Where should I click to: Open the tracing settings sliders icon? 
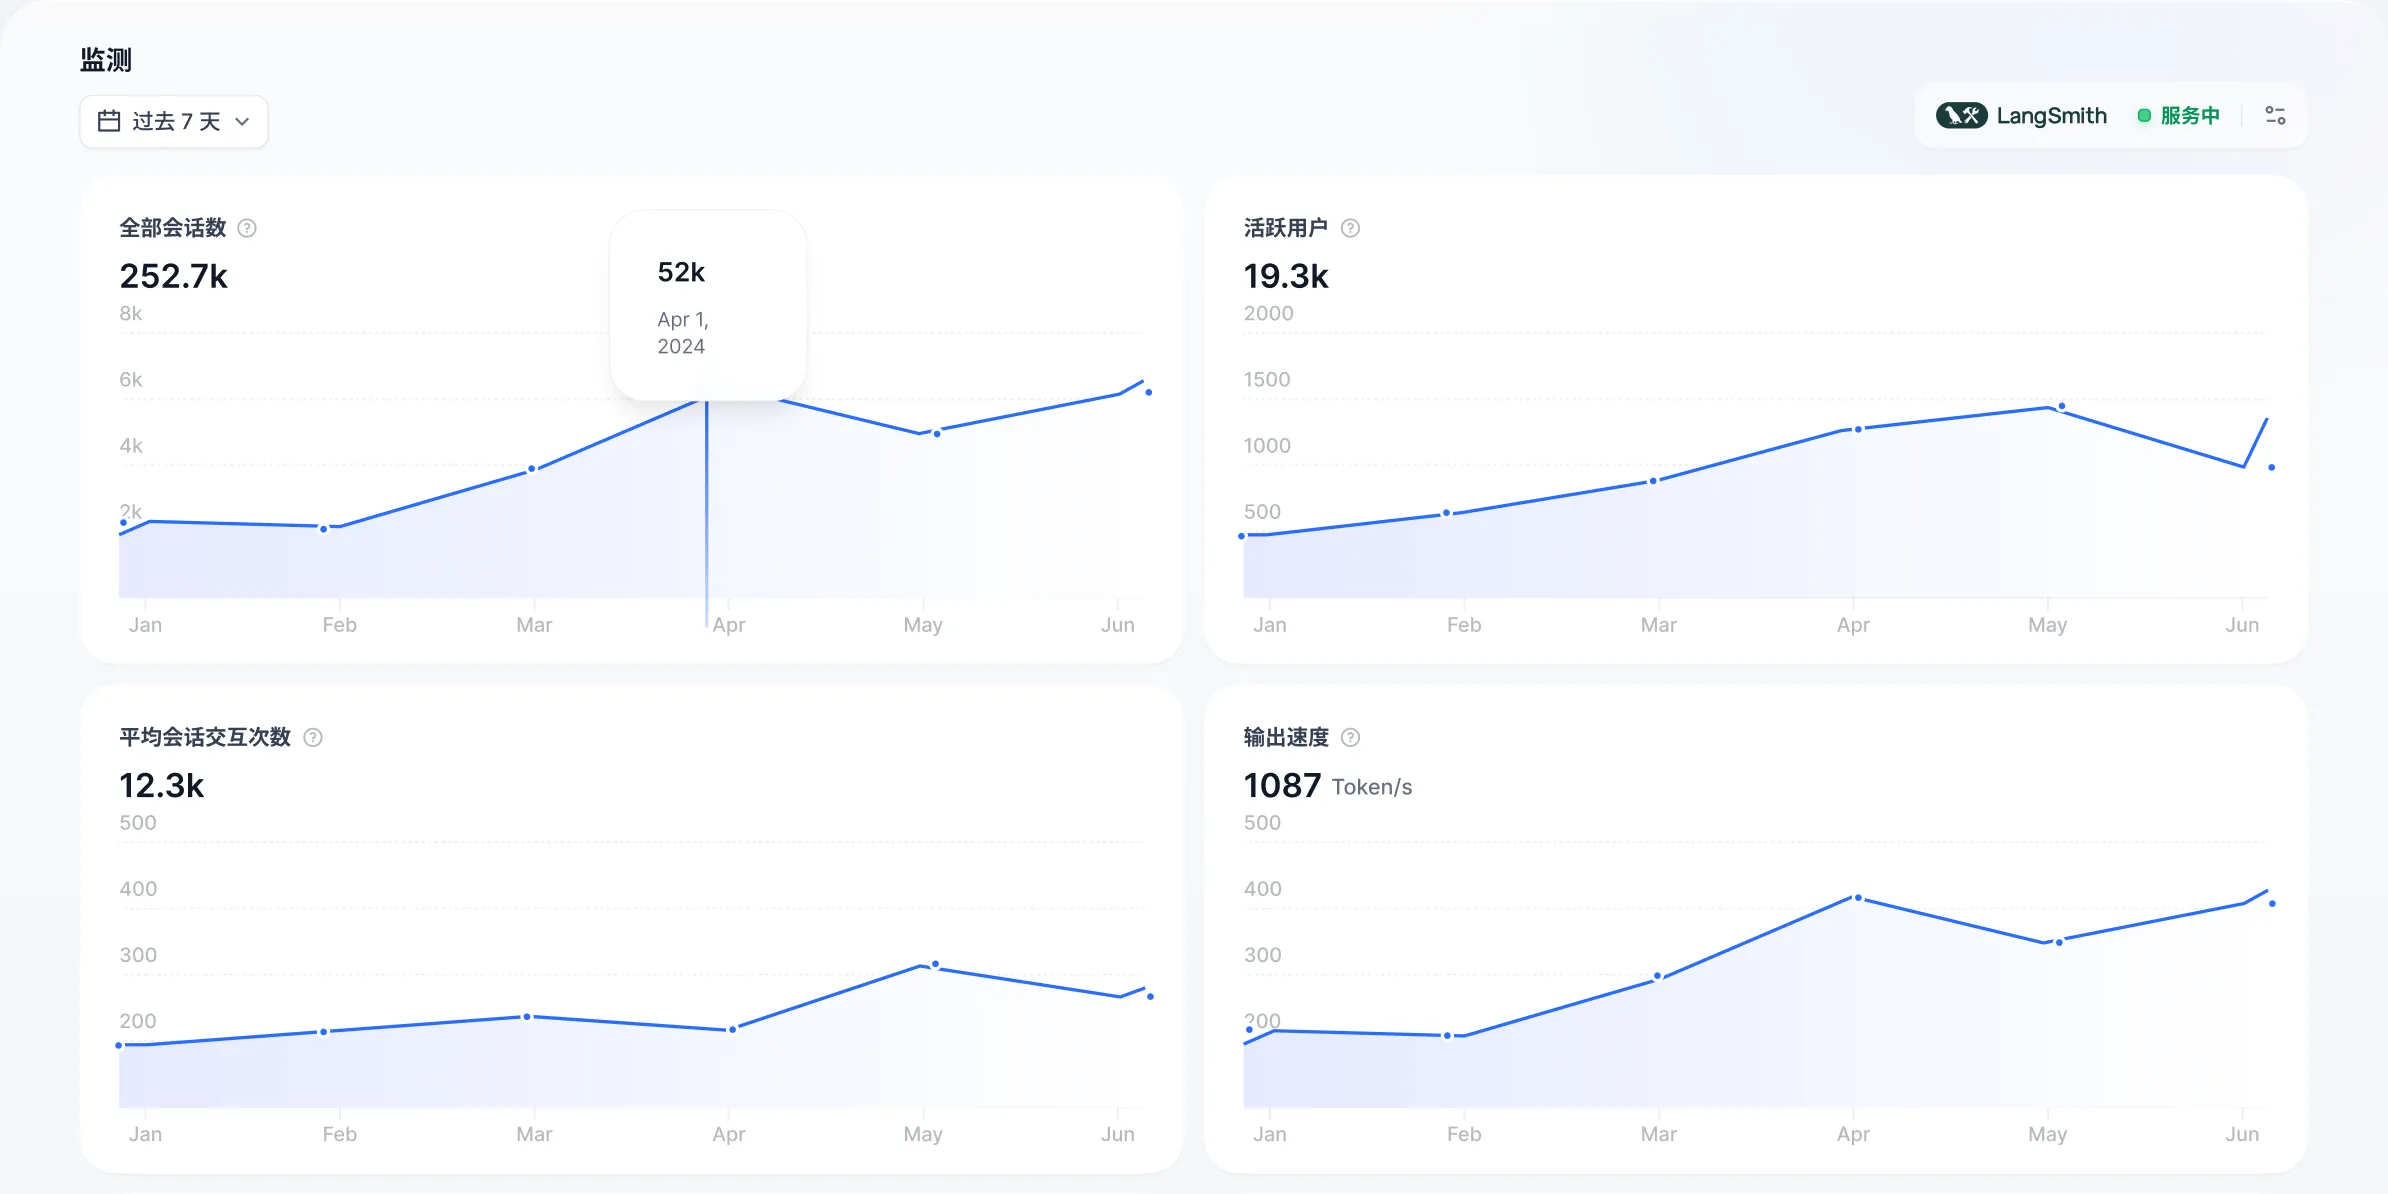click(2275, 116)
